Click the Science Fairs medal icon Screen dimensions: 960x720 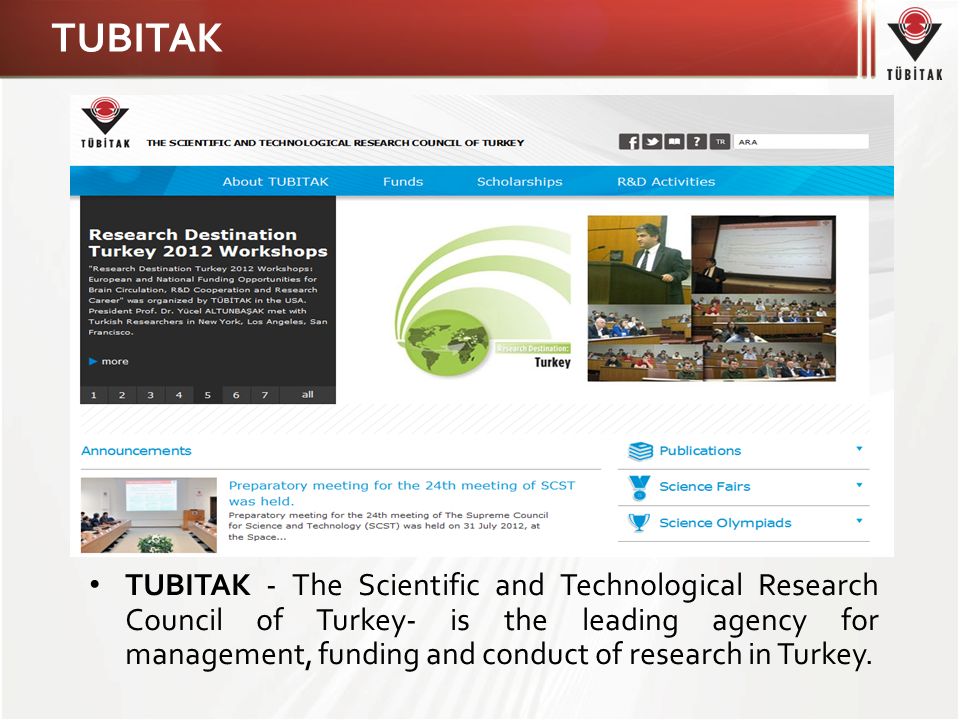click(639, 488)
